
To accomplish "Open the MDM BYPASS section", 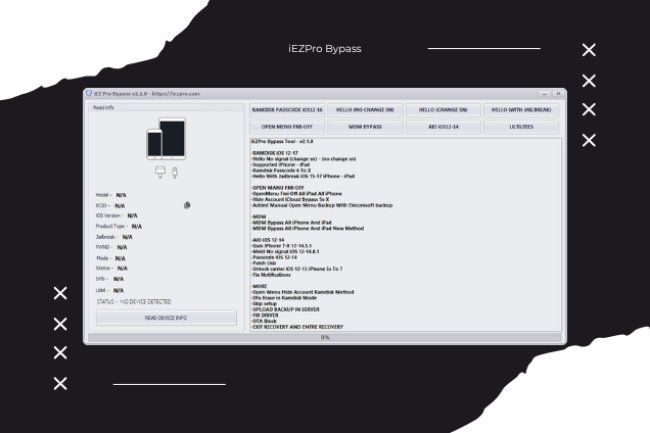I will coord(365,127).
